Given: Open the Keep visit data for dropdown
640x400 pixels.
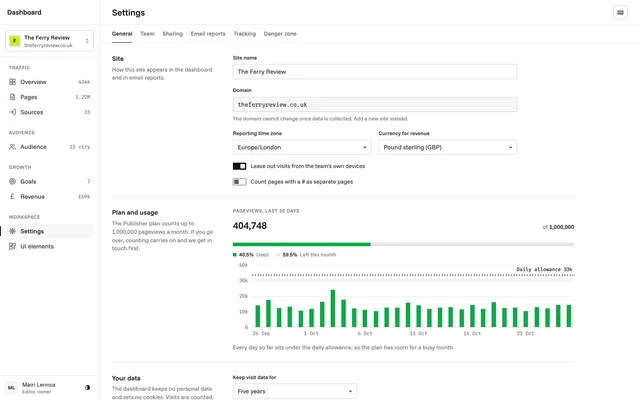Looking at the screenshot, I should [295, 391].
